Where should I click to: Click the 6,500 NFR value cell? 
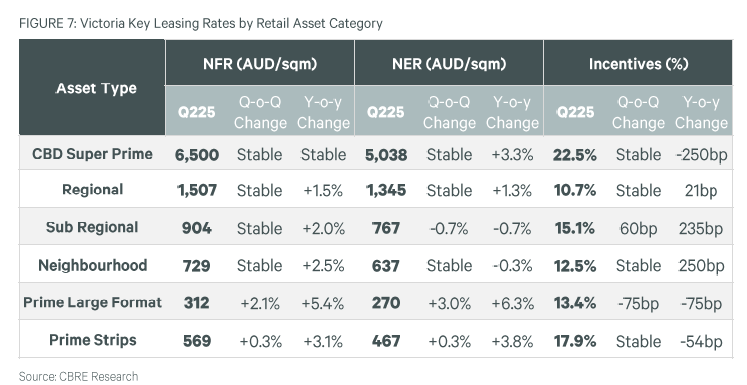(x=197, y=155)
